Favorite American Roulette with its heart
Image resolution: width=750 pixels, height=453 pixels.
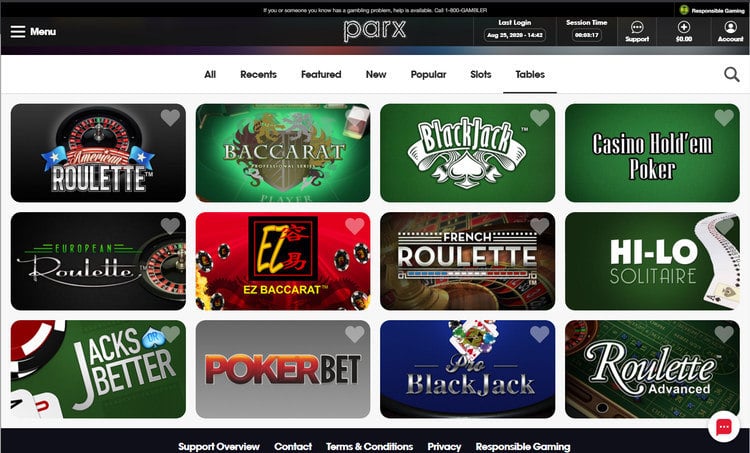pos(170,117)
